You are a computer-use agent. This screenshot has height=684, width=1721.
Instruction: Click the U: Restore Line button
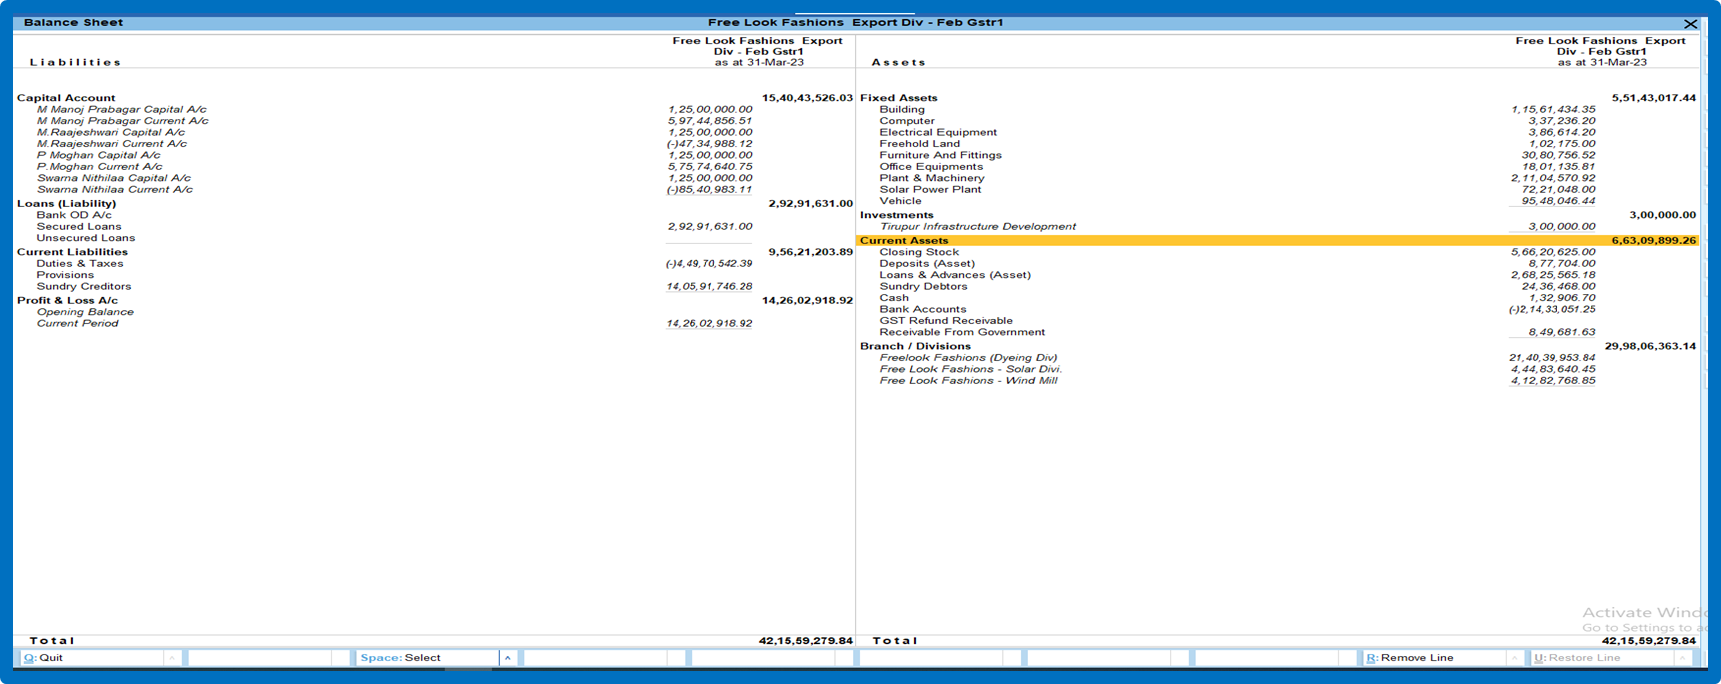tap(1602, 658)
